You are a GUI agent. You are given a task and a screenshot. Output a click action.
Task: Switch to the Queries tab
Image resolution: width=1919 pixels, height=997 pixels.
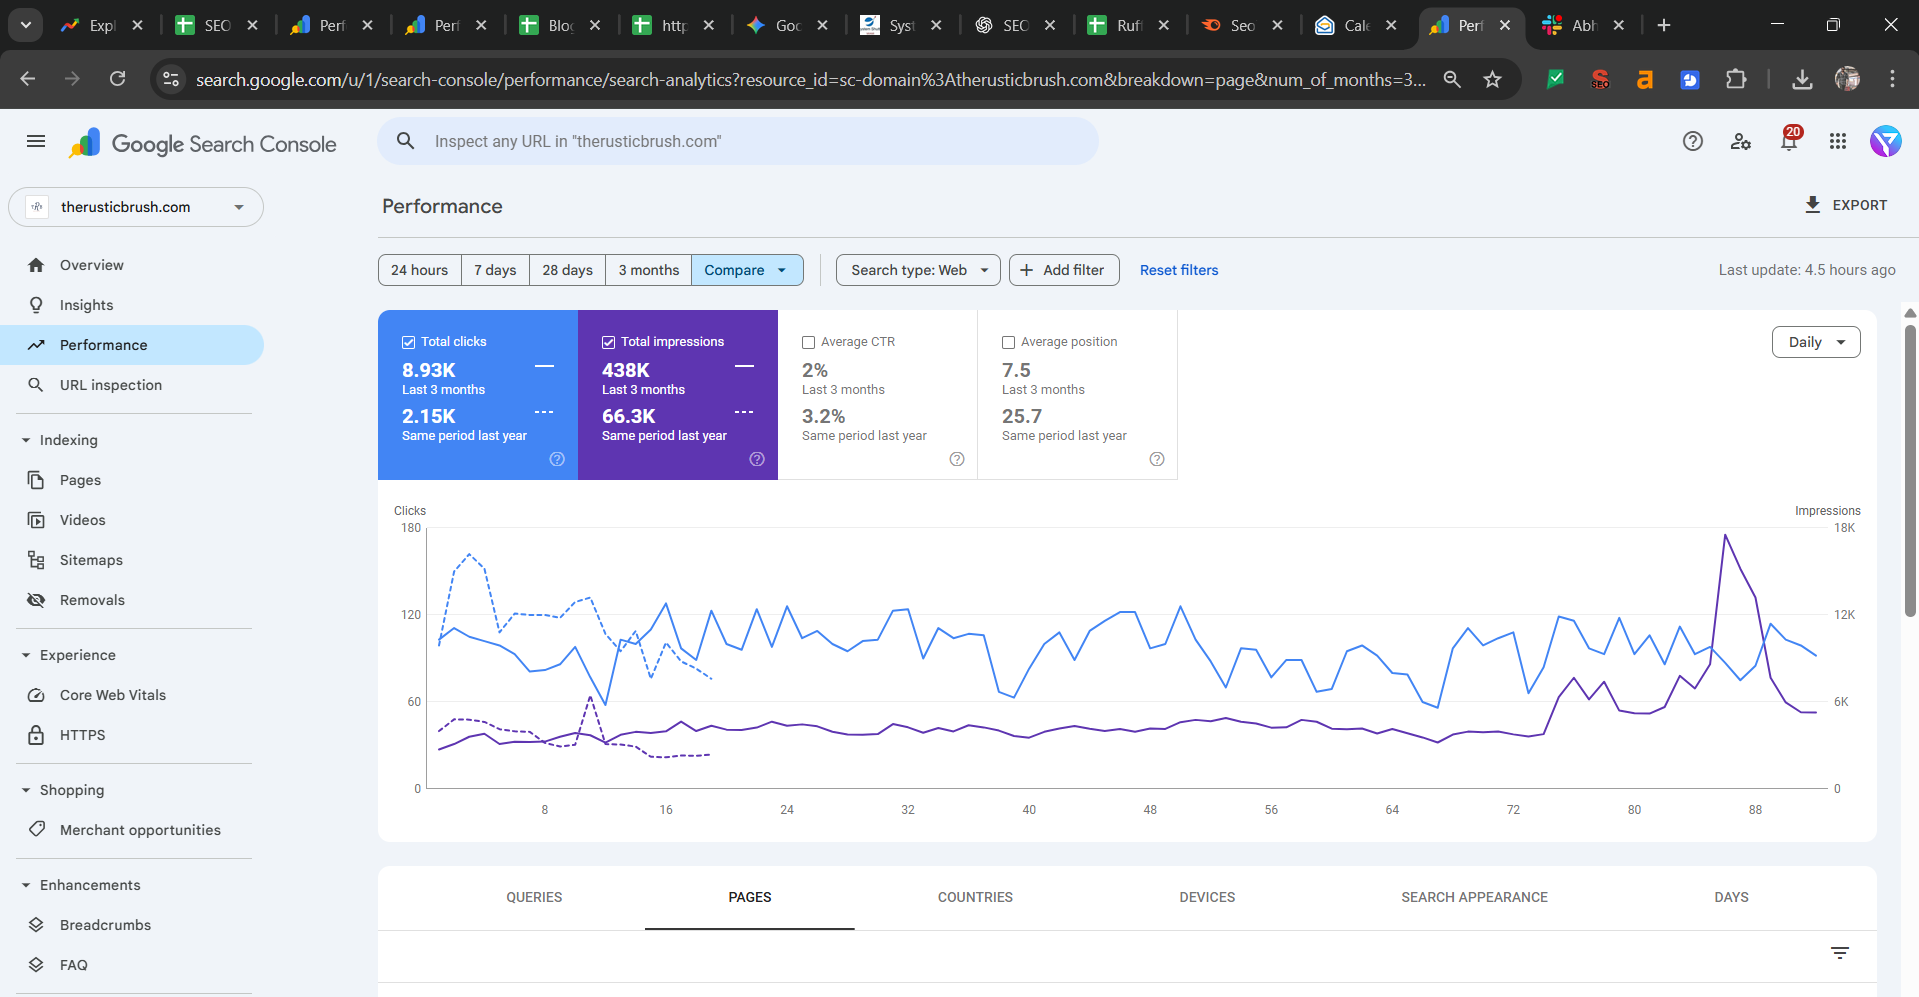coord(534,897)
